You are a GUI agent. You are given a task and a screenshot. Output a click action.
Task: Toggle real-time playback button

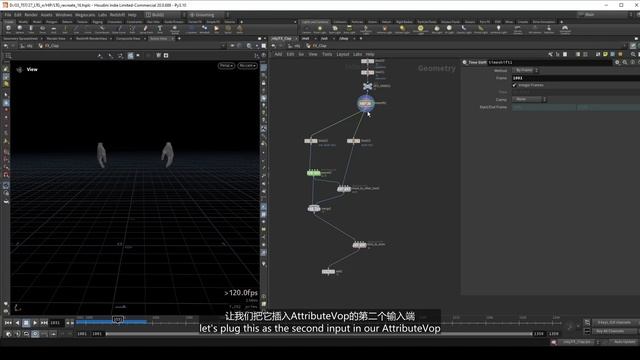[x=35, y=334]
